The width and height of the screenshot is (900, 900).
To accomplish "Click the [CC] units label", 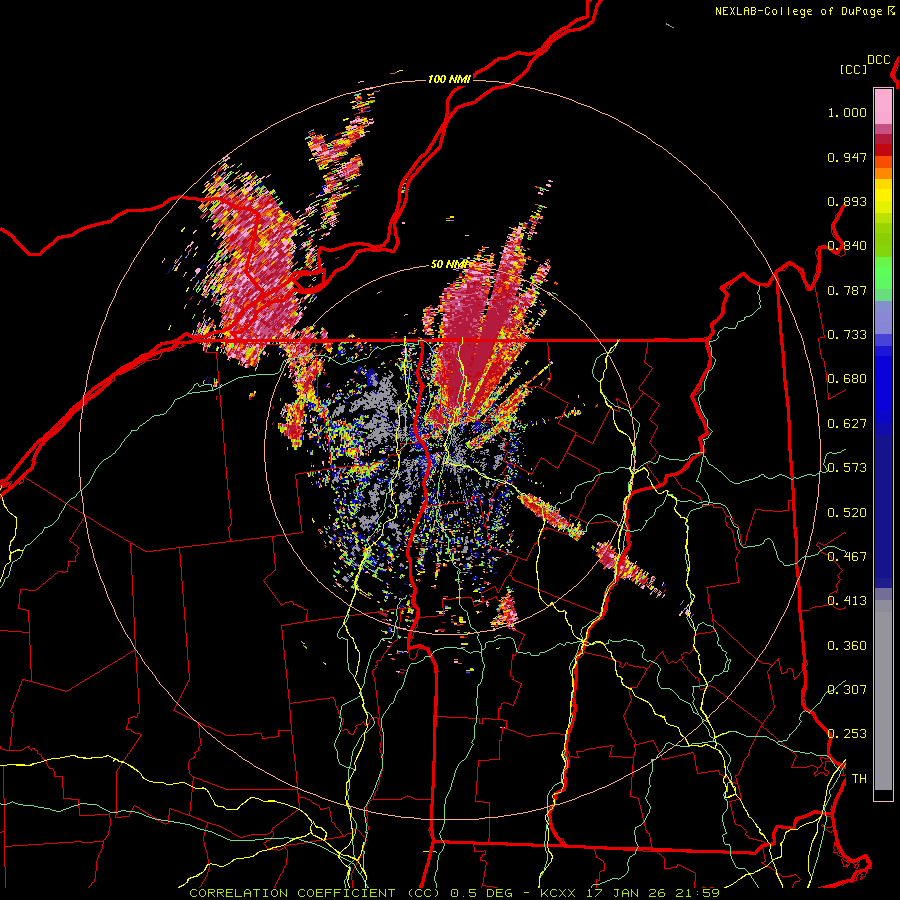I will coord(854,69).
